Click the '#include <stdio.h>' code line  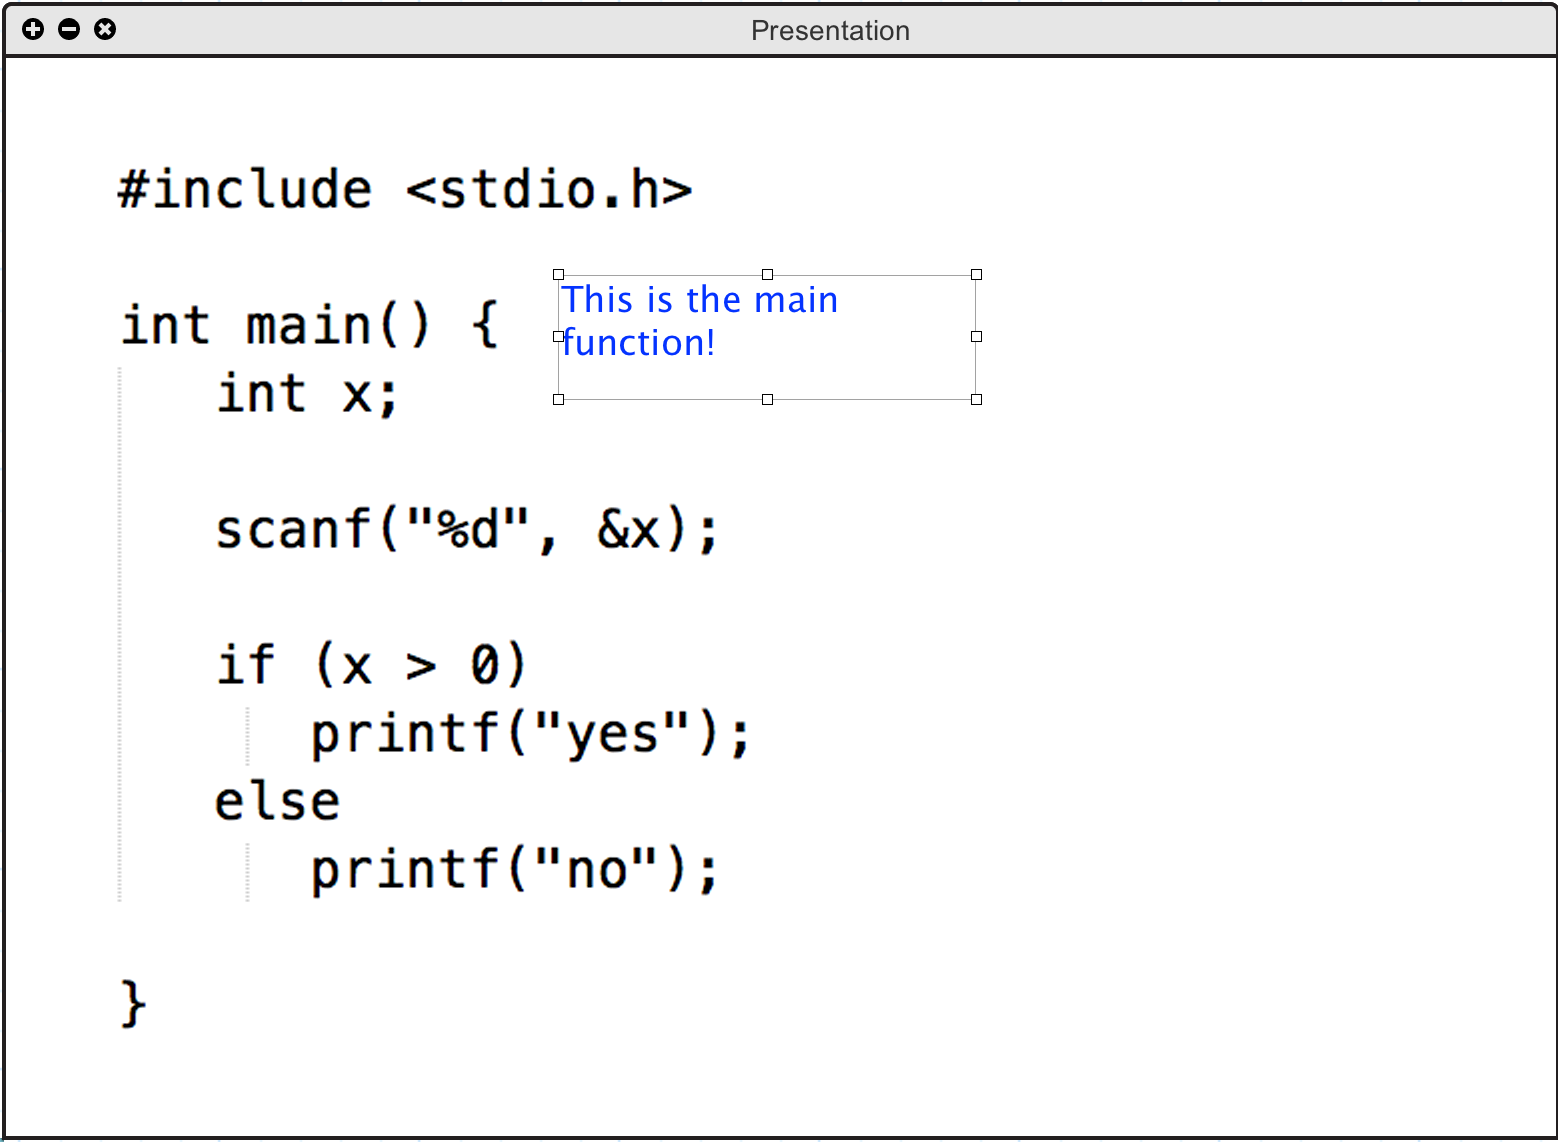point(405,189)
